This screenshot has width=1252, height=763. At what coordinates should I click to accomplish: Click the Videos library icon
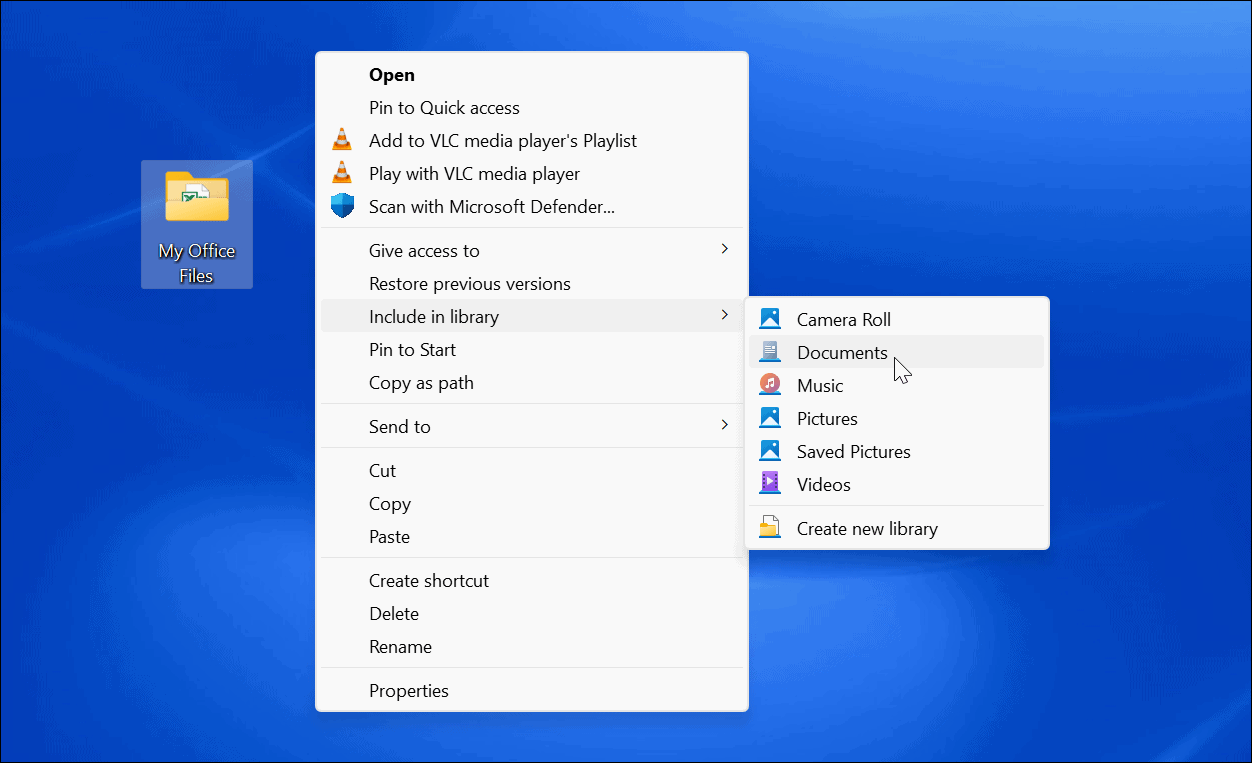[769, 483]
